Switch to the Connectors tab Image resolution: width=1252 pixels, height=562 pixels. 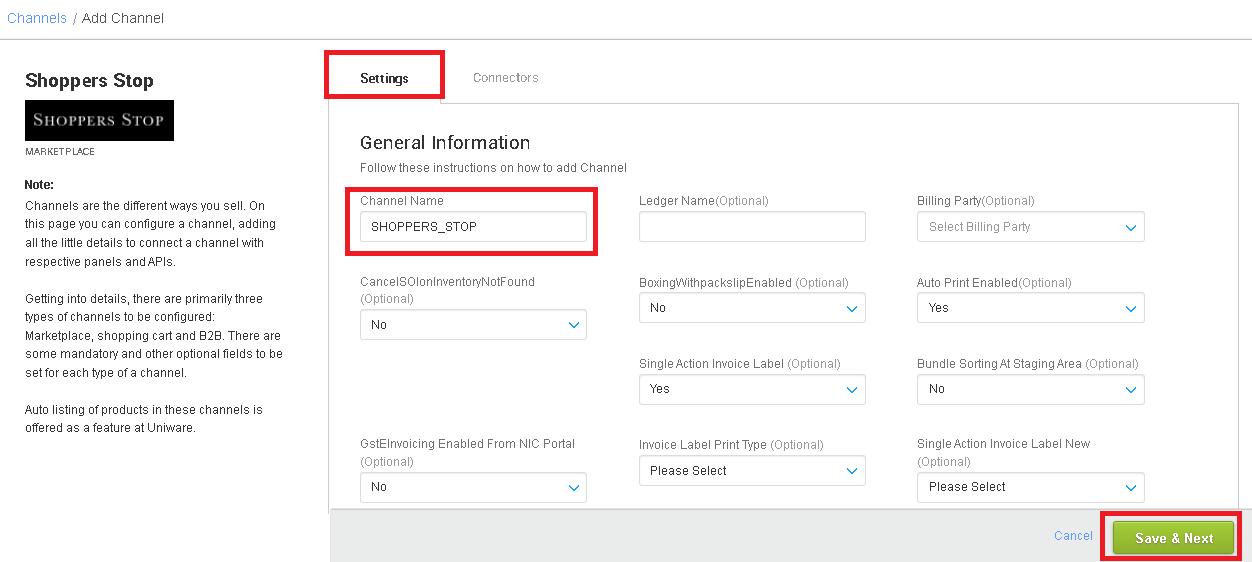point(505,78)
